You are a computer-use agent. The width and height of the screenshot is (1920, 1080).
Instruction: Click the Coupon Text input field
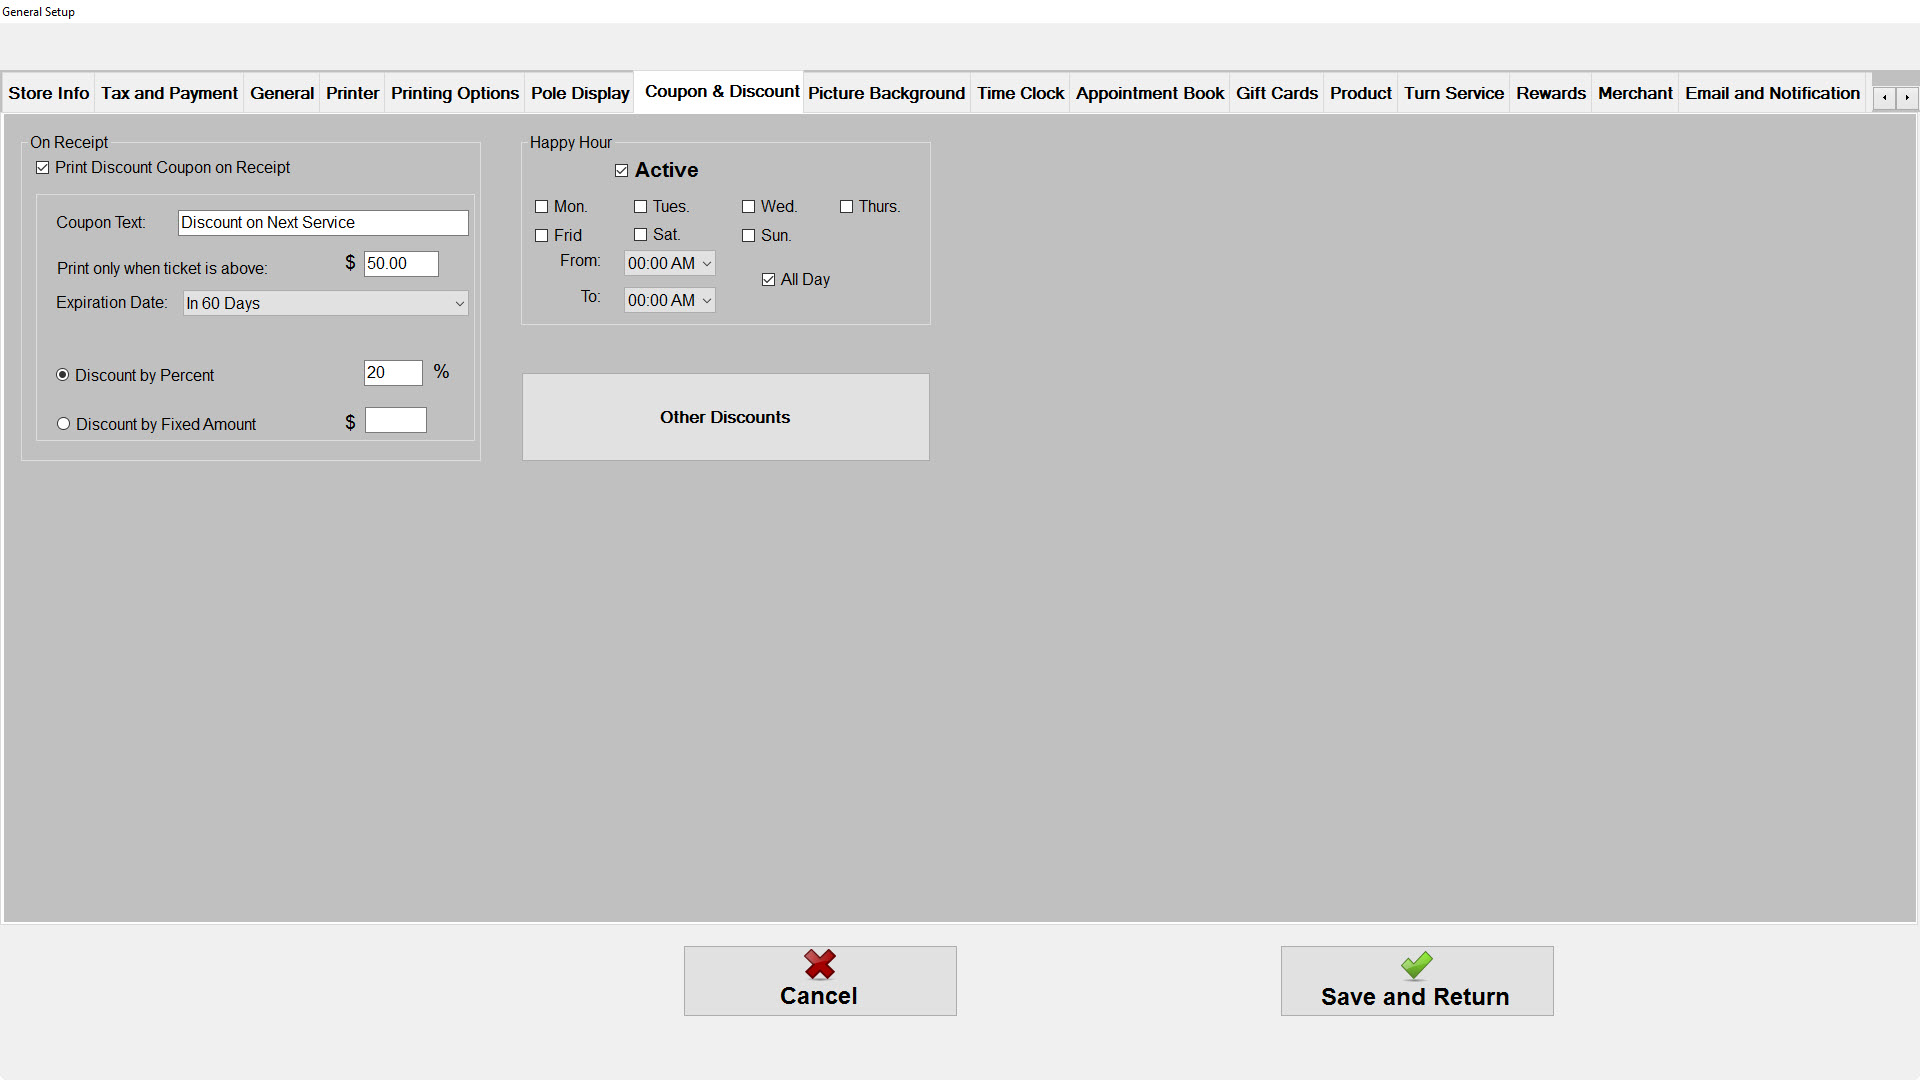pyautogui.click(x=322, y=223)
